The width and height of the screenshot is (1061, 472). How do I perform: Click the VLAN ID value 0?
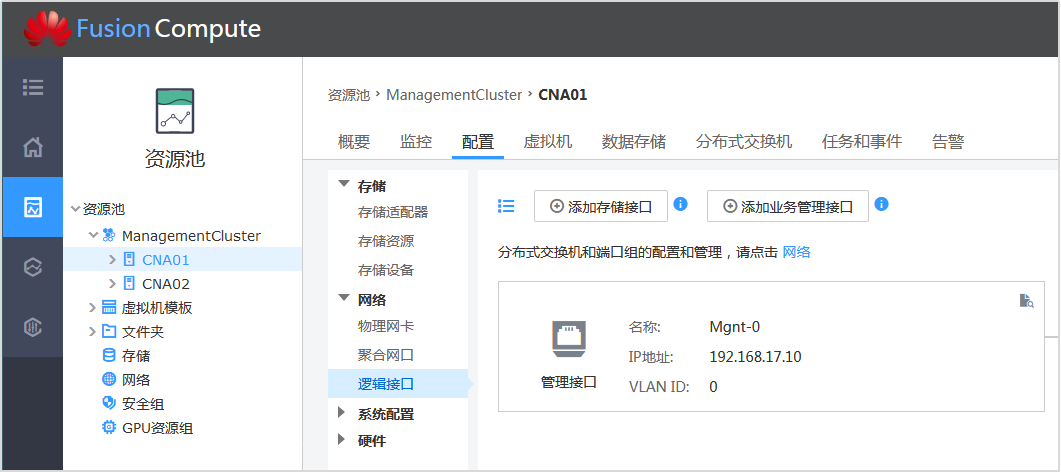[x=713, y=387]
